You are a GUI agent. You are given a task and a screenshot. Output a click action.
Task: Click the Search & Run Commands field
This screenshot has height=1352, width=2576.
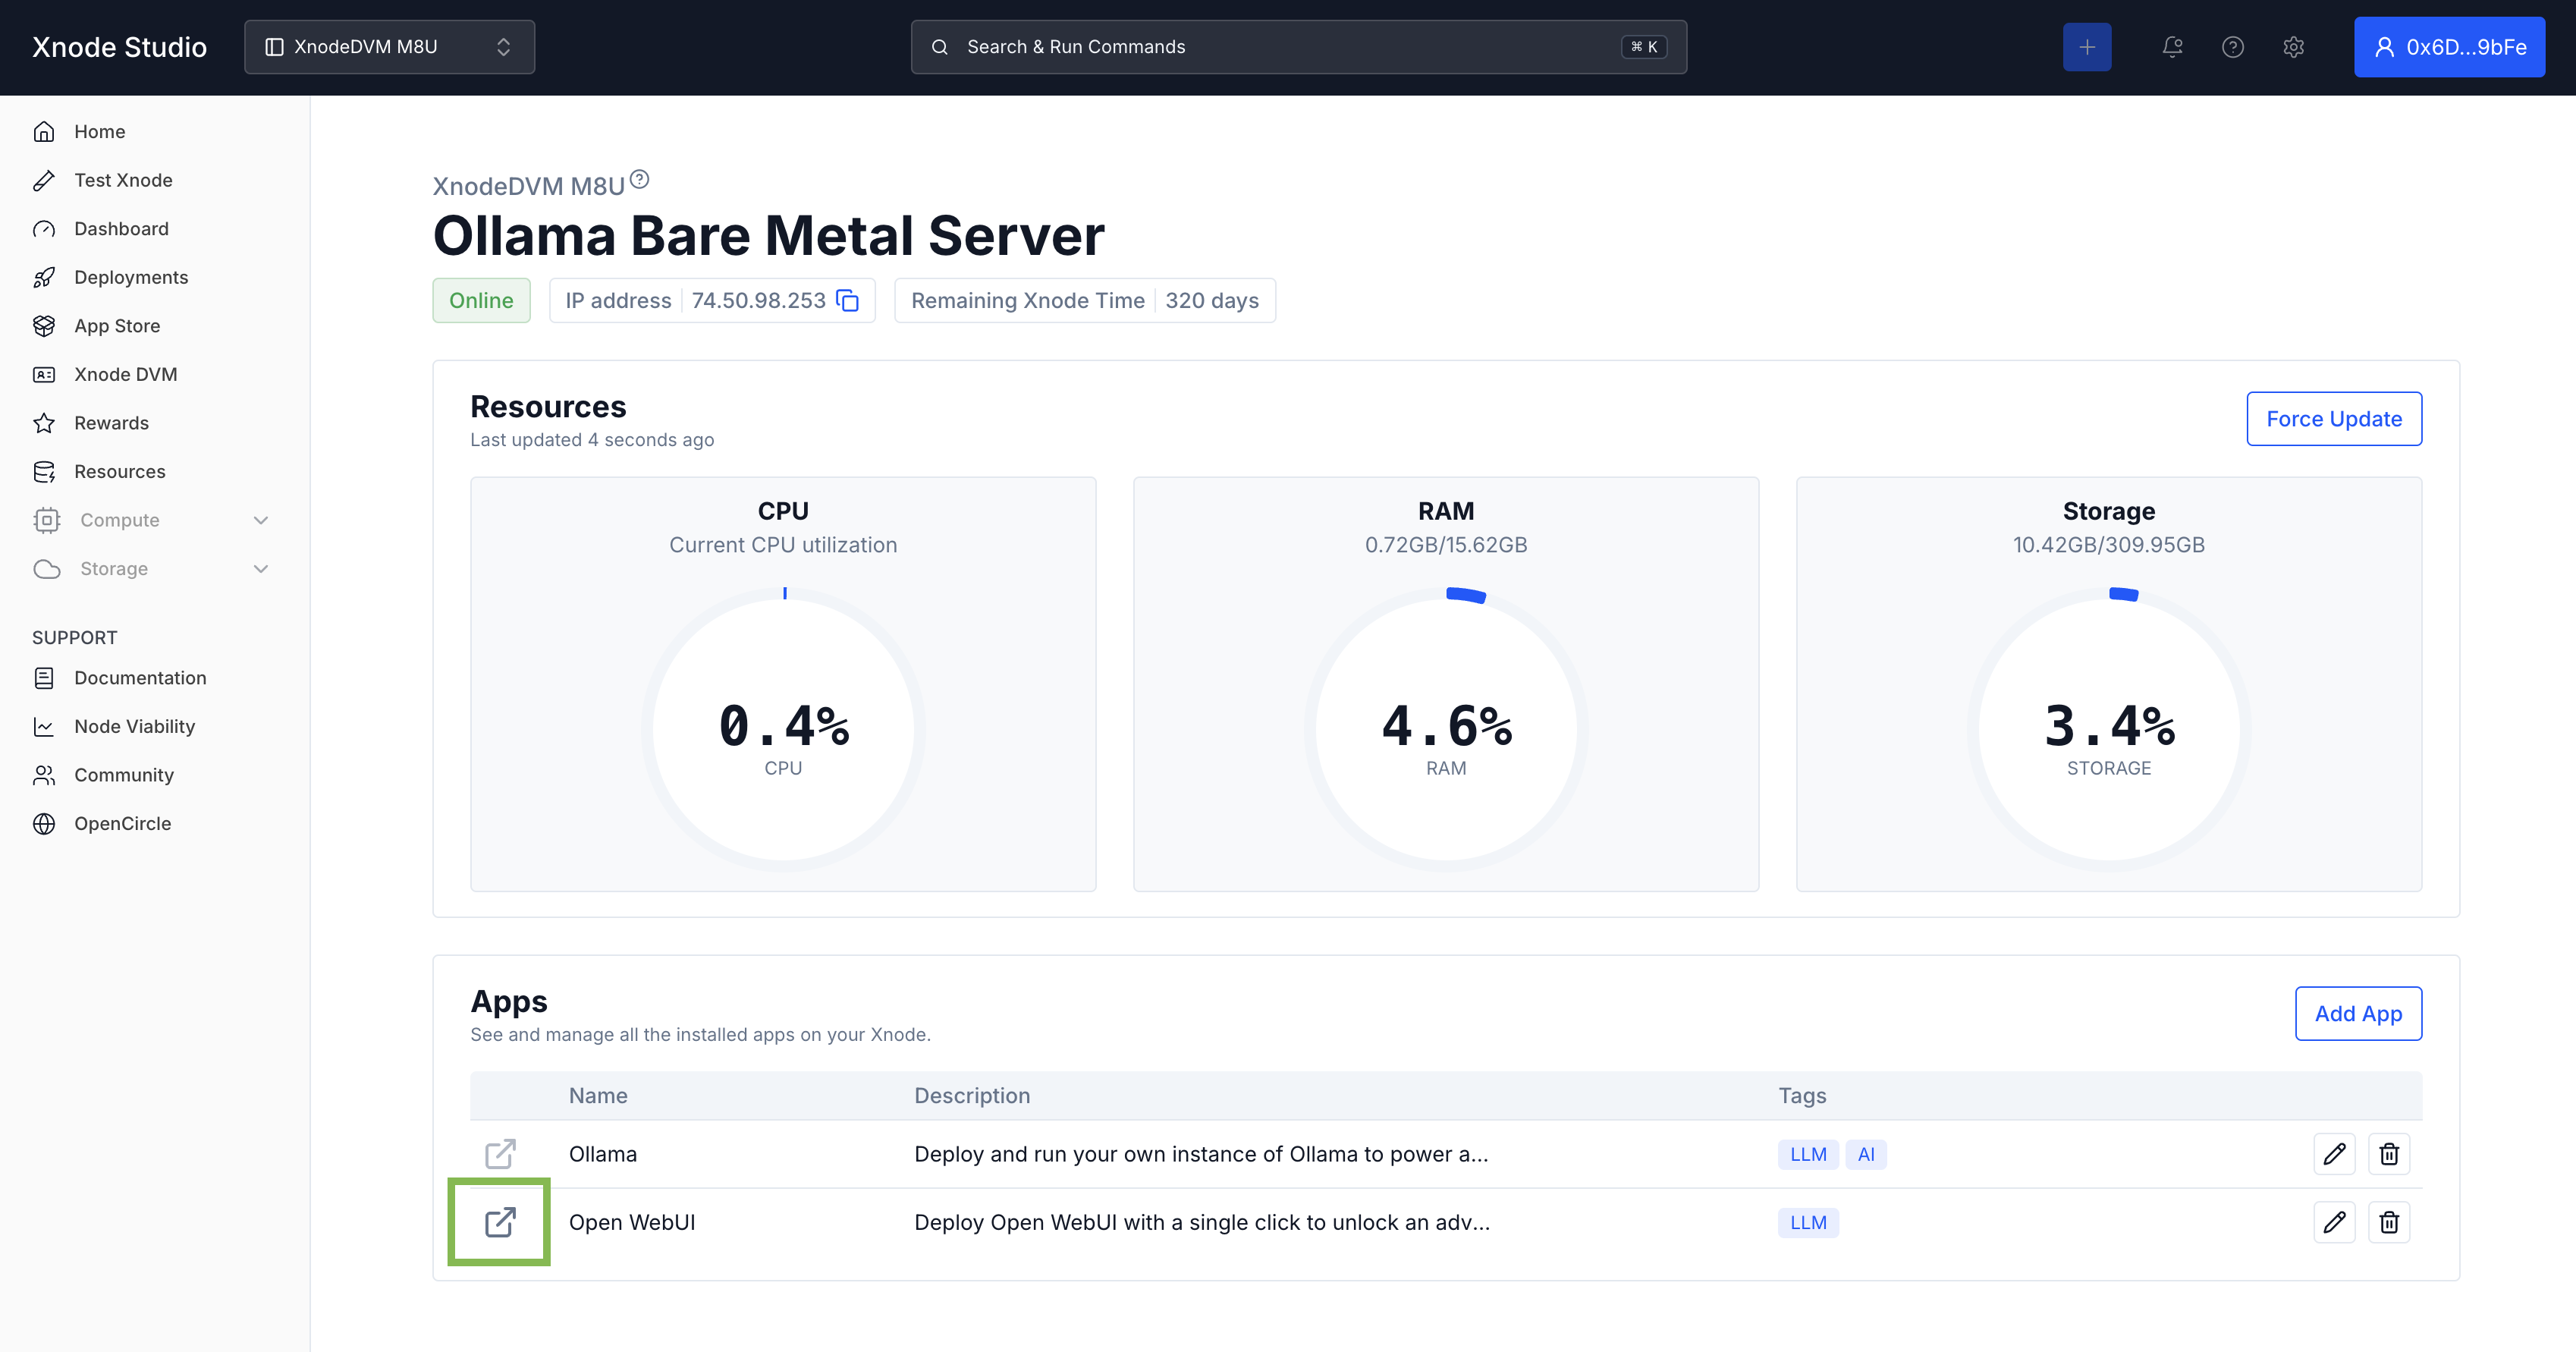1298,47
